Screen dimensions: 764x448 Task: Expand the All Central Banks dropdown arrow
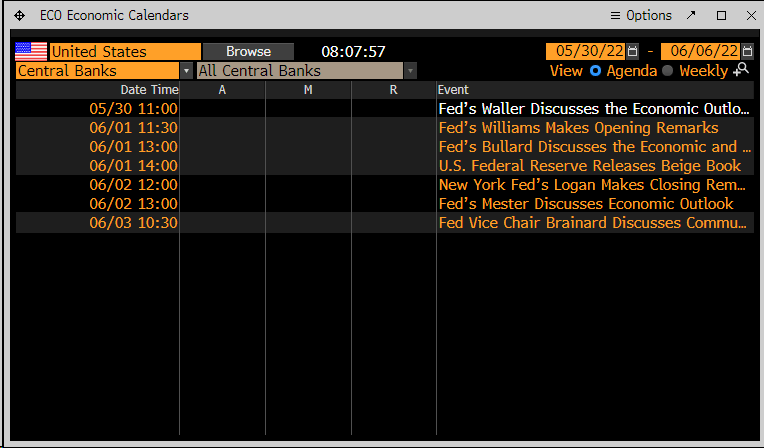410,71
